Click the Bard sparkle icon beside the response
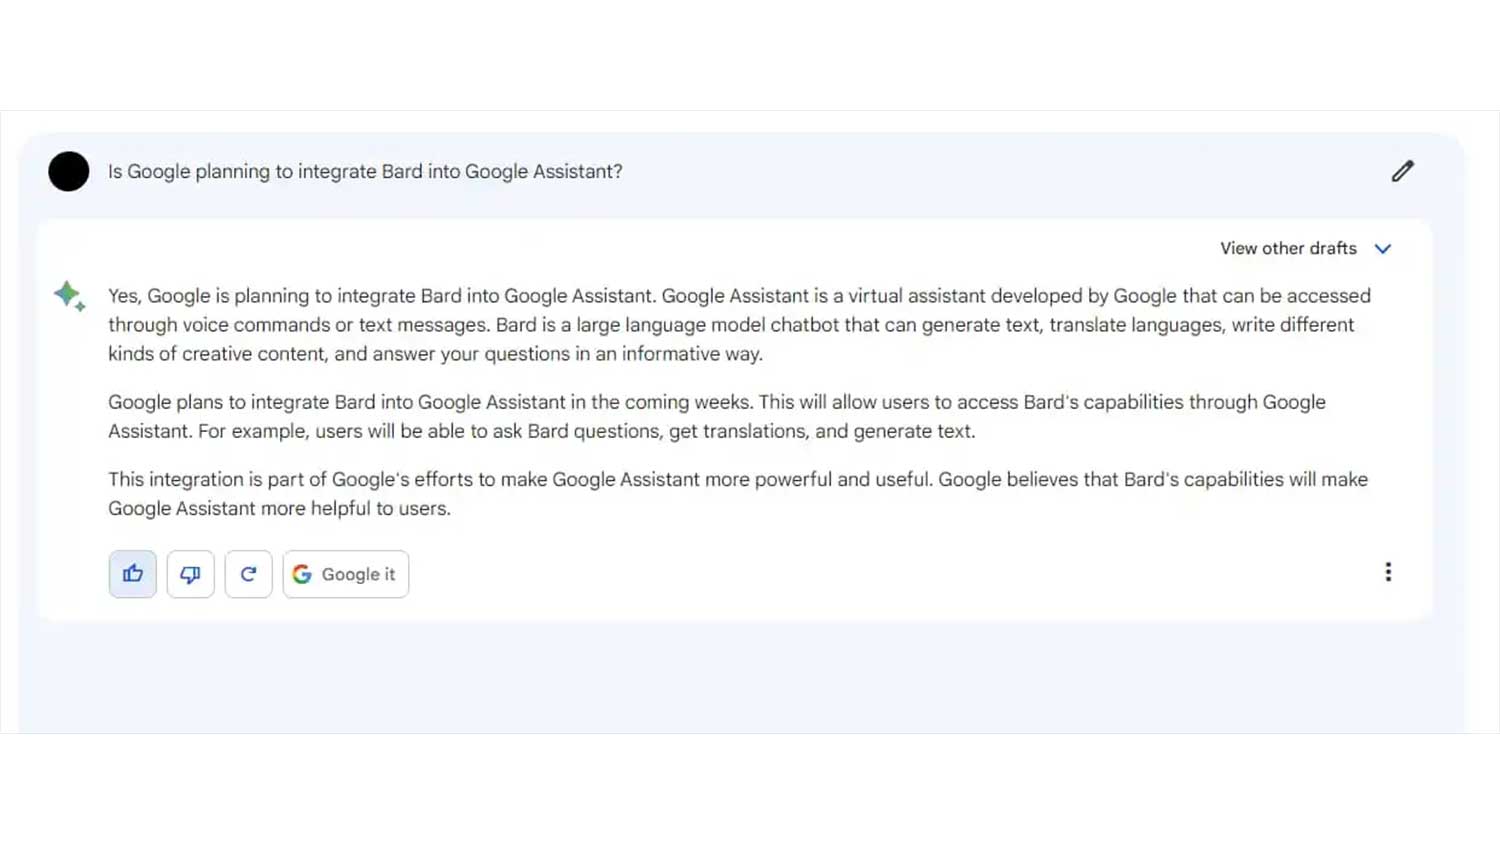 click(69, 295)
